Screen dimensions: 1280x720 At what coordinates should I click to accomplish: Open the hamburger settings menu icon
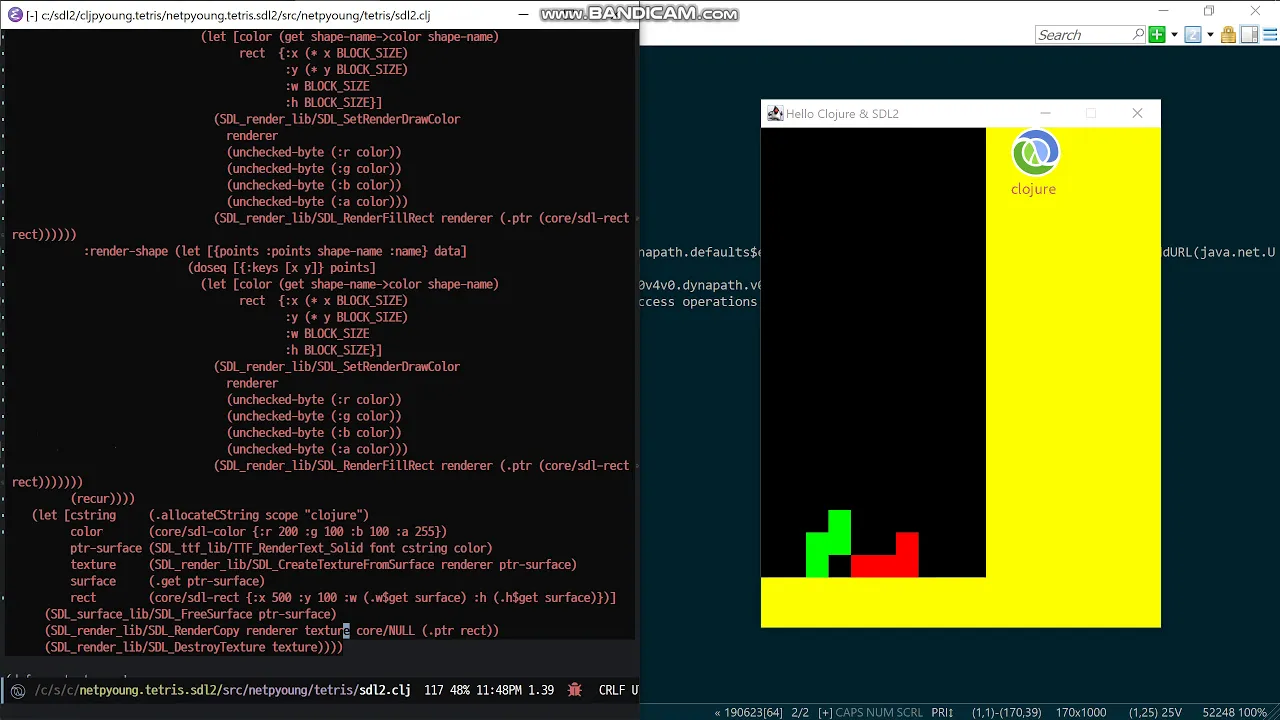point(1268,35)
